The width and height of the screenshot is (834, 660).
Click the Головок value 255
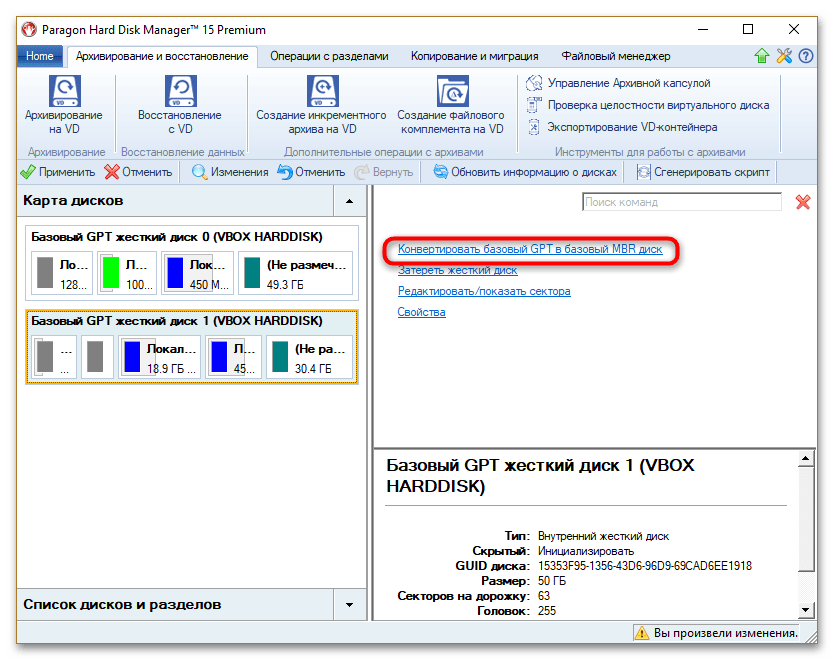point(547,611)
